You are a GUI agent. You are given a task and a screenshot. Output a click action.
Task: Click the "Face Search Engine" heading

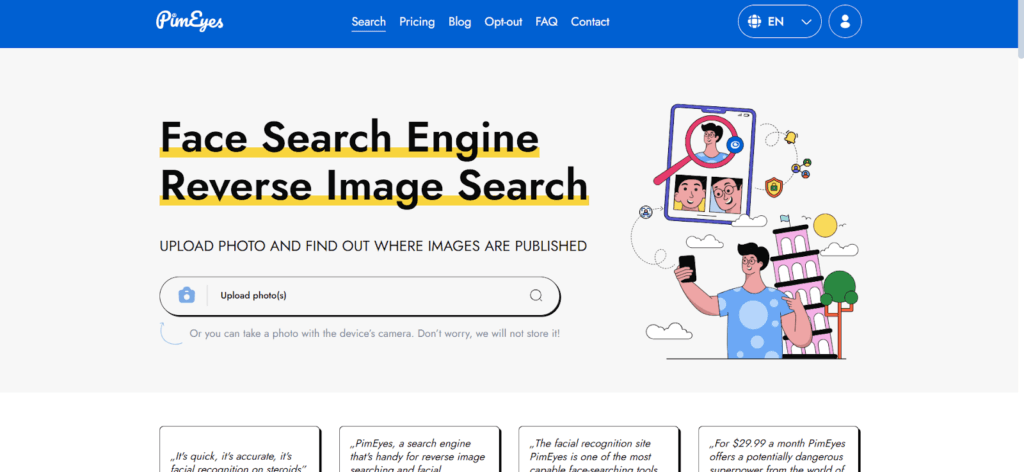coord(349,138)
